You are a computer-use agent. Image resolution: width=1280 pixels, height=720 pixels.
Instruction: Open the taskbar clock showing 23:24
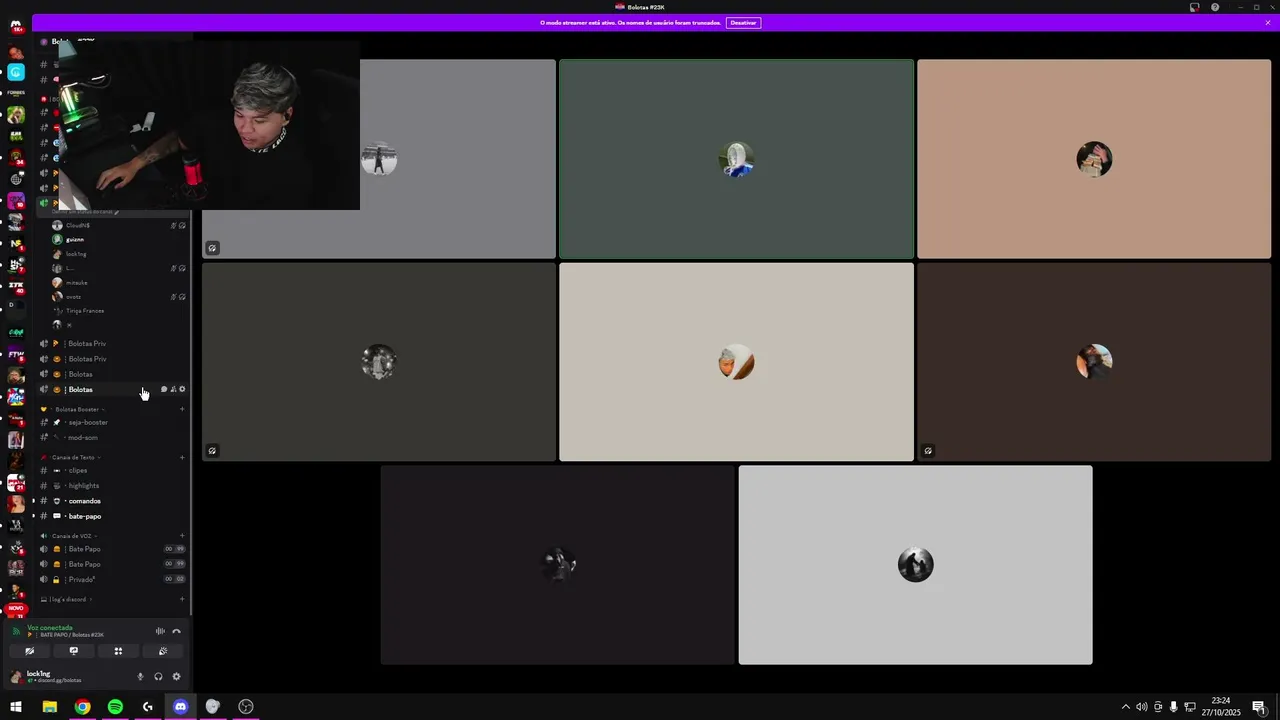click(1220, 707)
